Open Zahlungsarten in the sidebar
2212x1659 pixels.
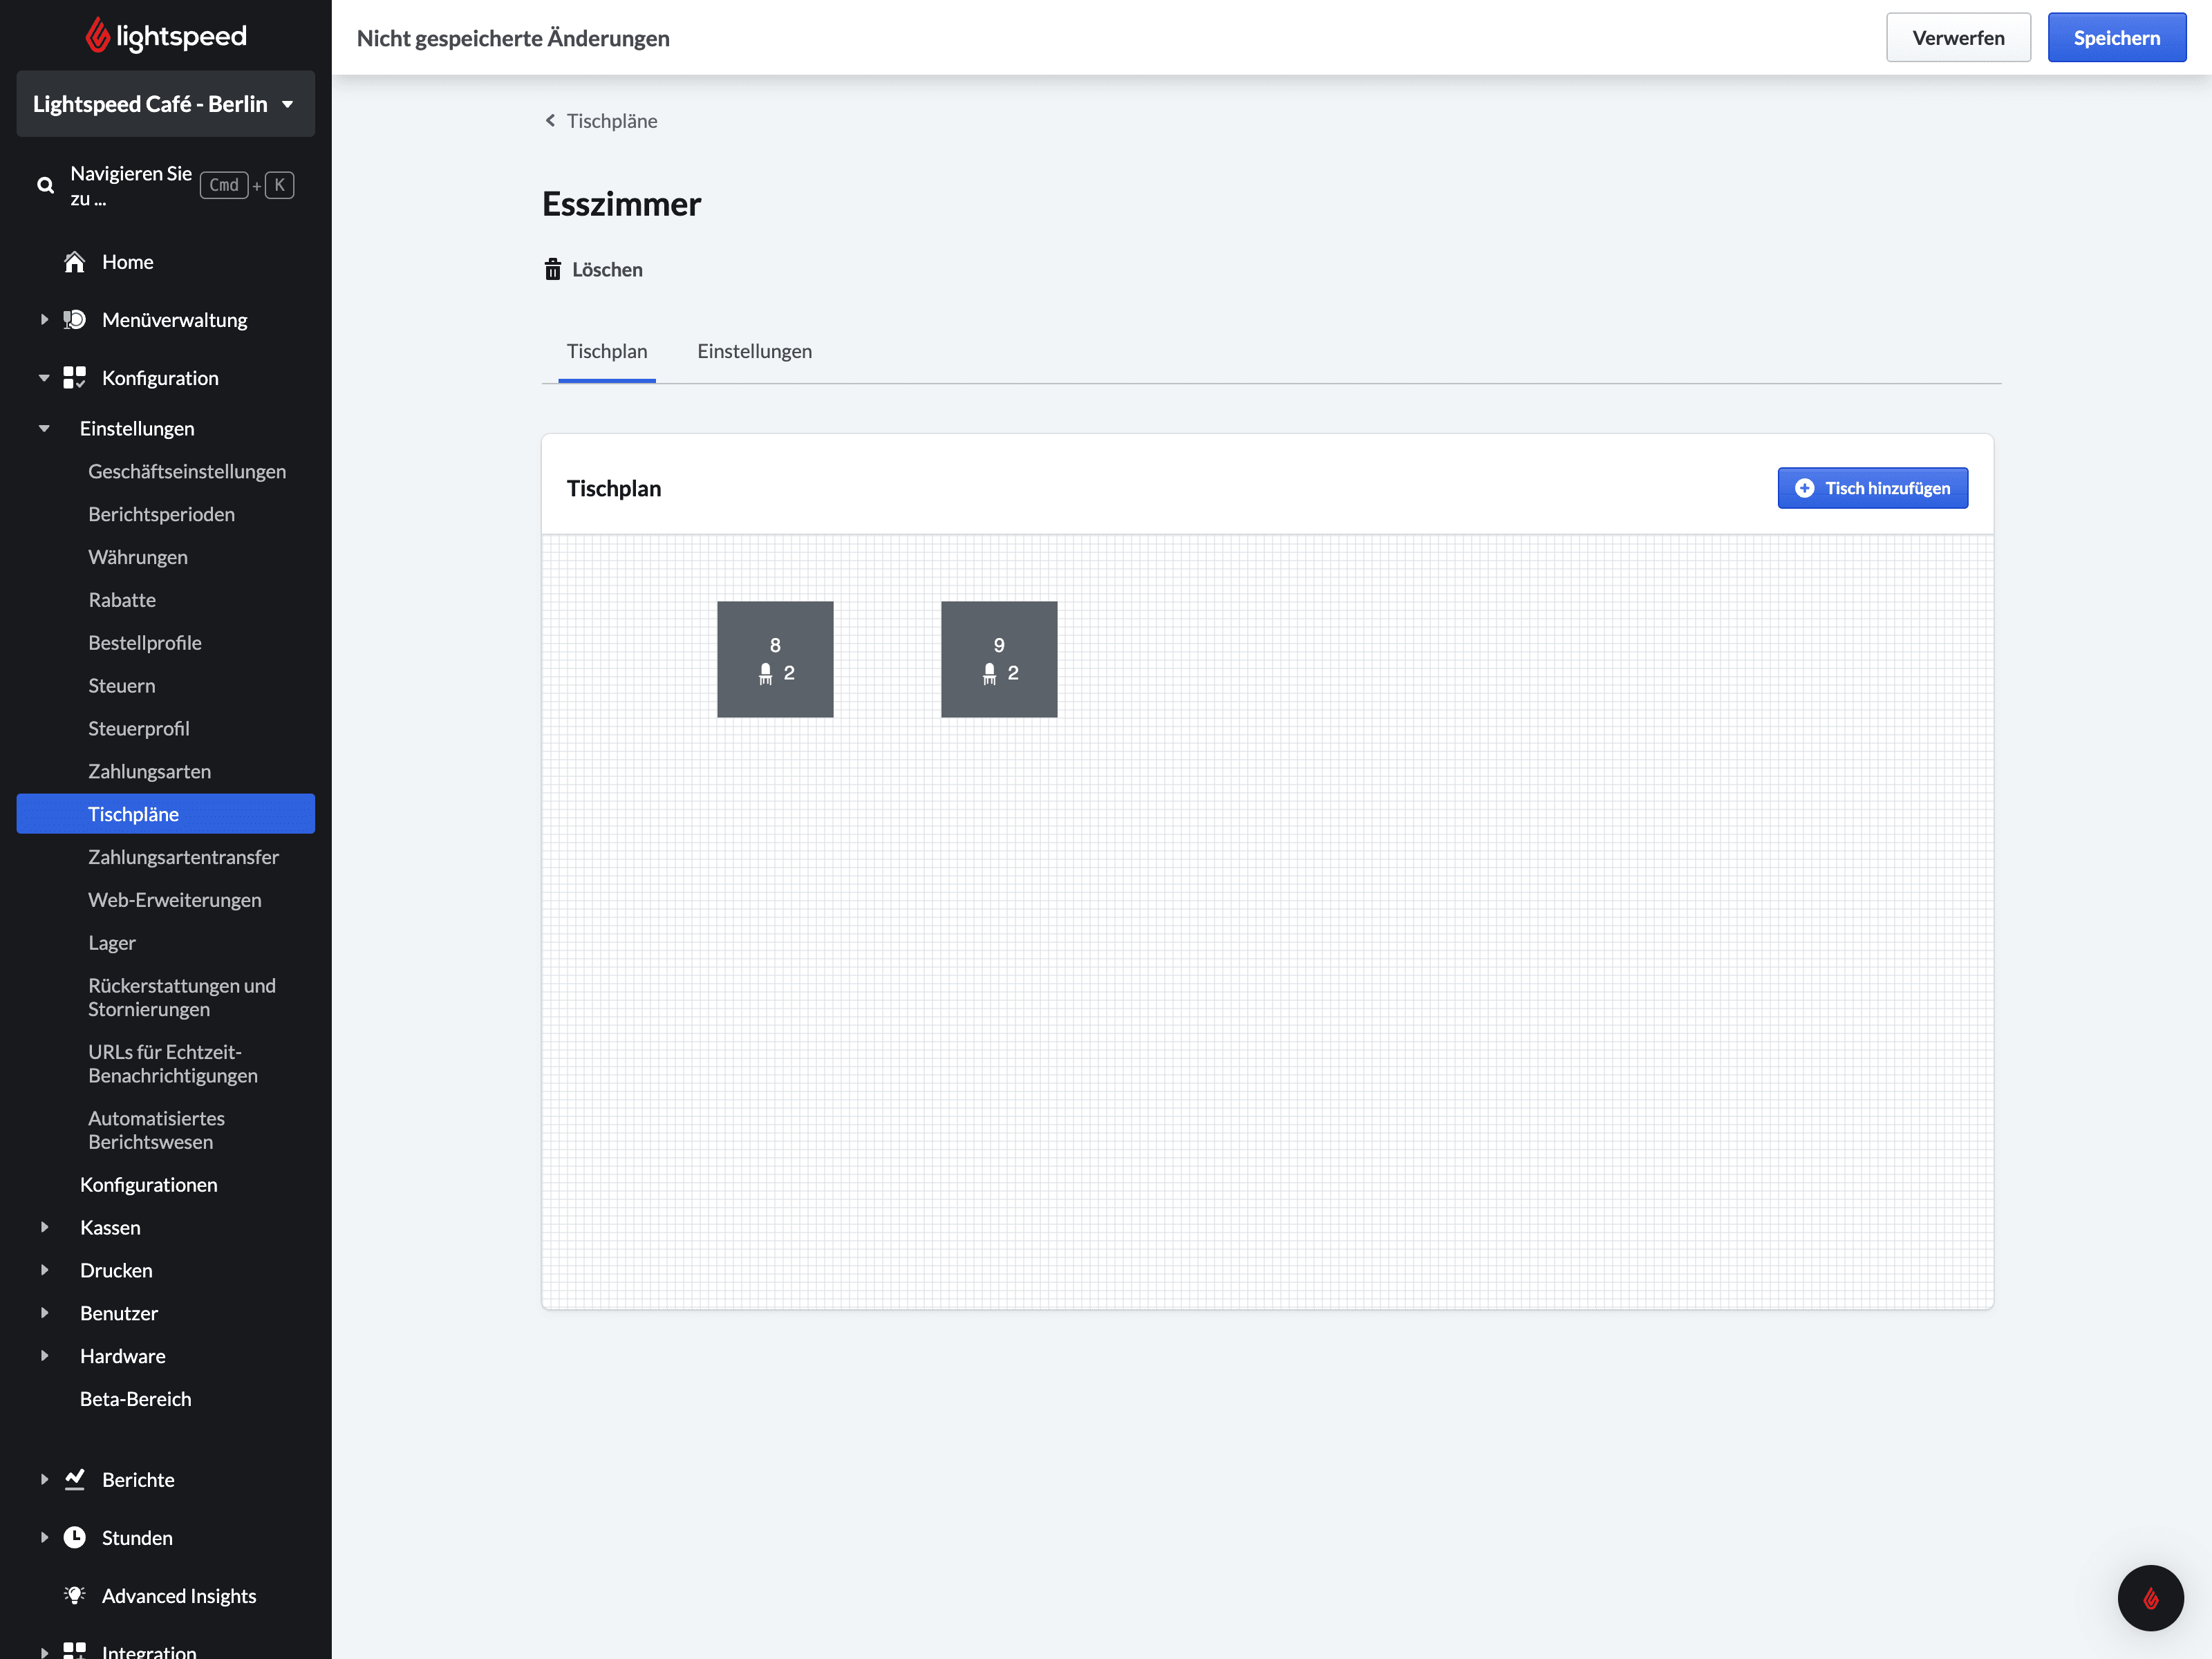point(149,772)
